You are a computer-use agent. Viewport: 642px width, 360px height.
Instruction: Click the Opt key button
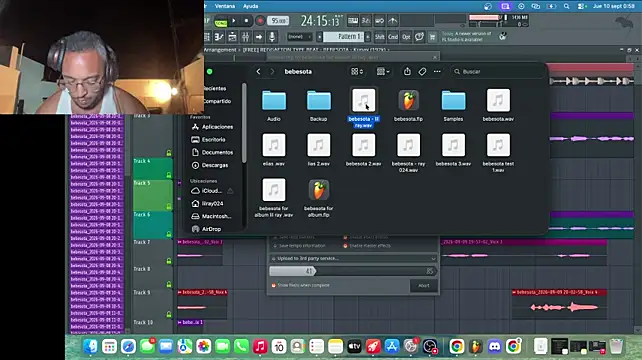pos(406,37)
